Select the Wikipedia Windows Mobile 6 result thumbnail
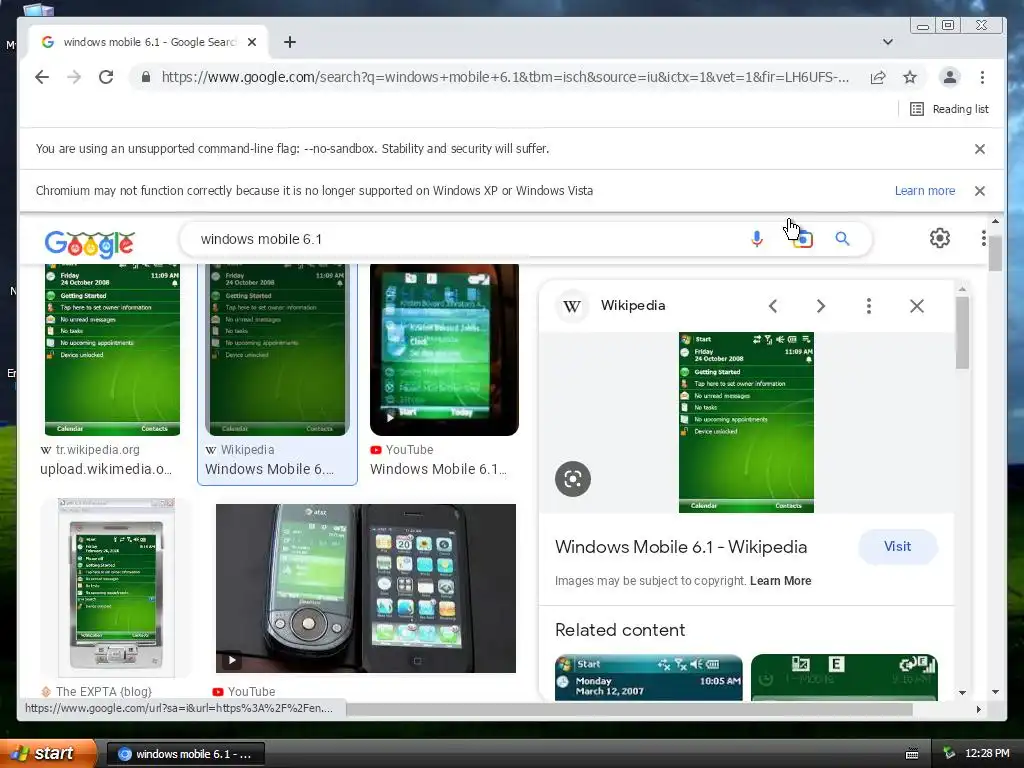The height and width of the screenshot is (768, 1024). pos(278,349)
